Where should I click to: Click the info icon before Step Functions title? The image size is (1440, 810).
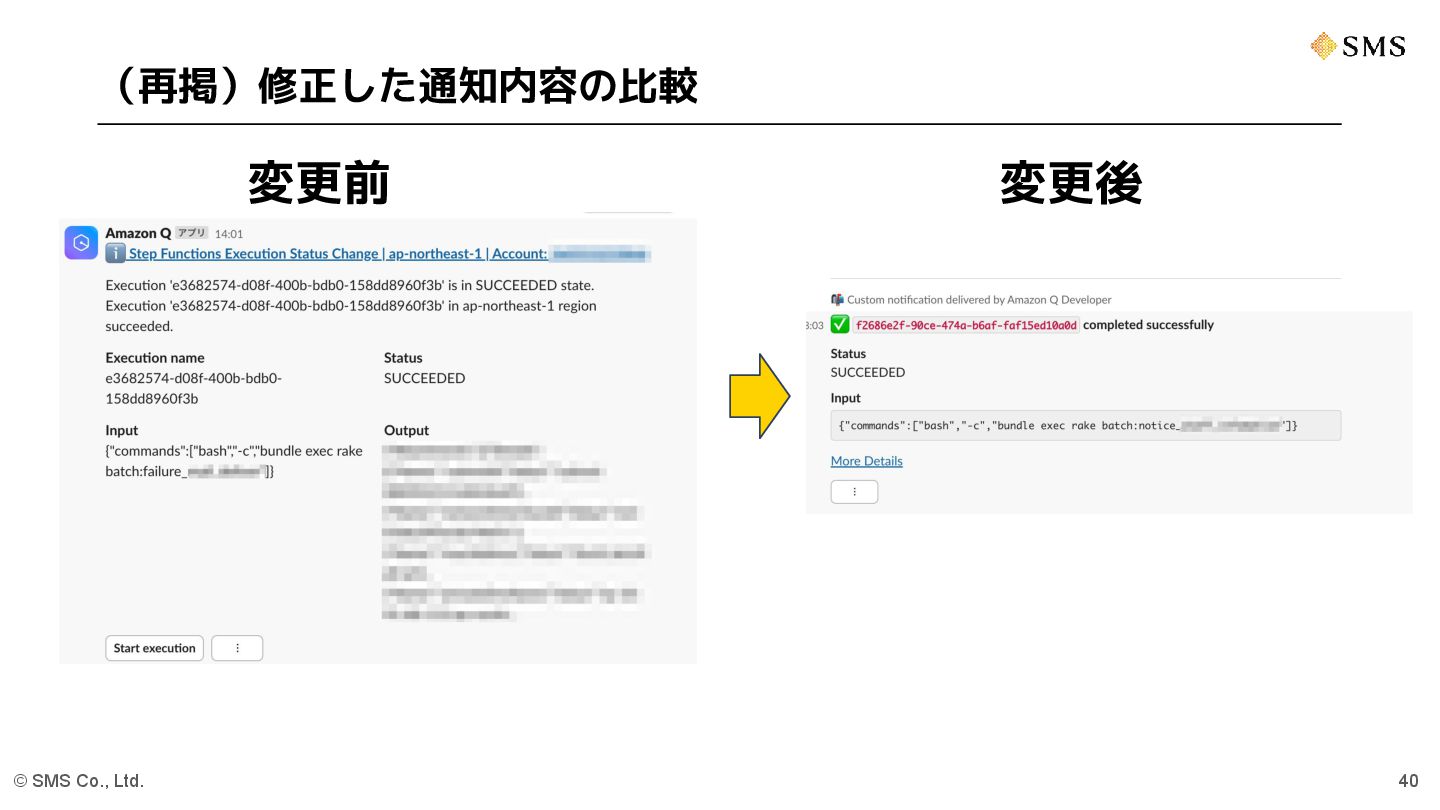115,254
